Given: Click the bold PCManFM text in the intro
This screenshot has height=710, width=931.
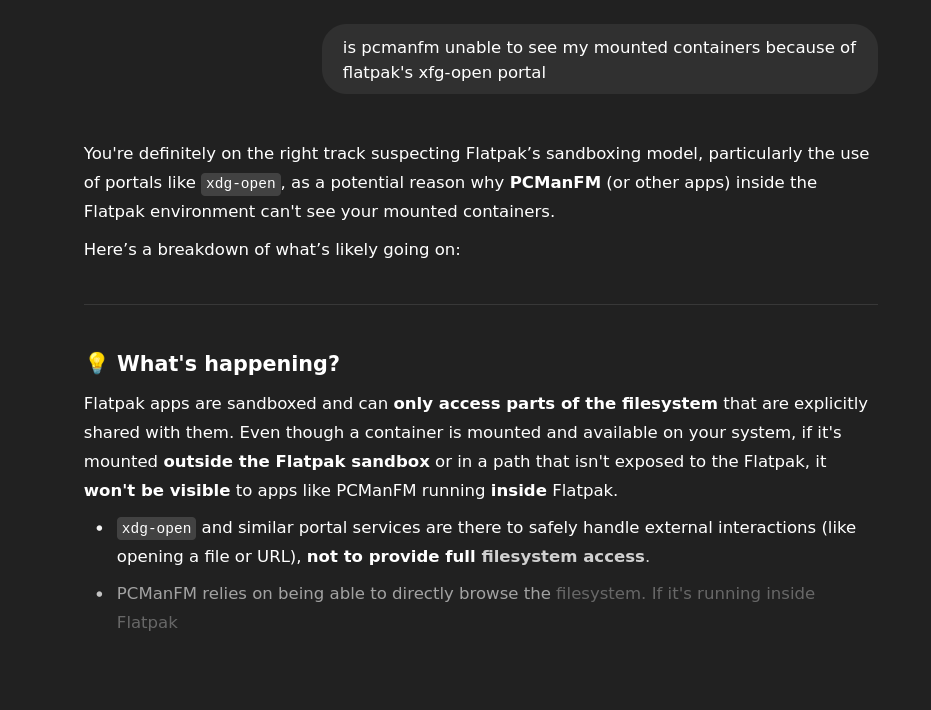Looking at the screenshot, I should tap(555, 183).
